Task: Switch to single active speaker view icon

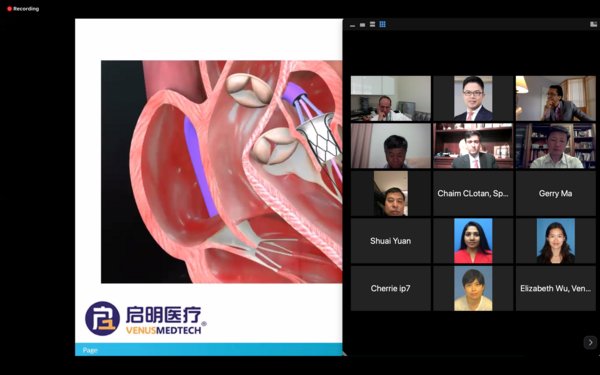Action: (362, 25)
